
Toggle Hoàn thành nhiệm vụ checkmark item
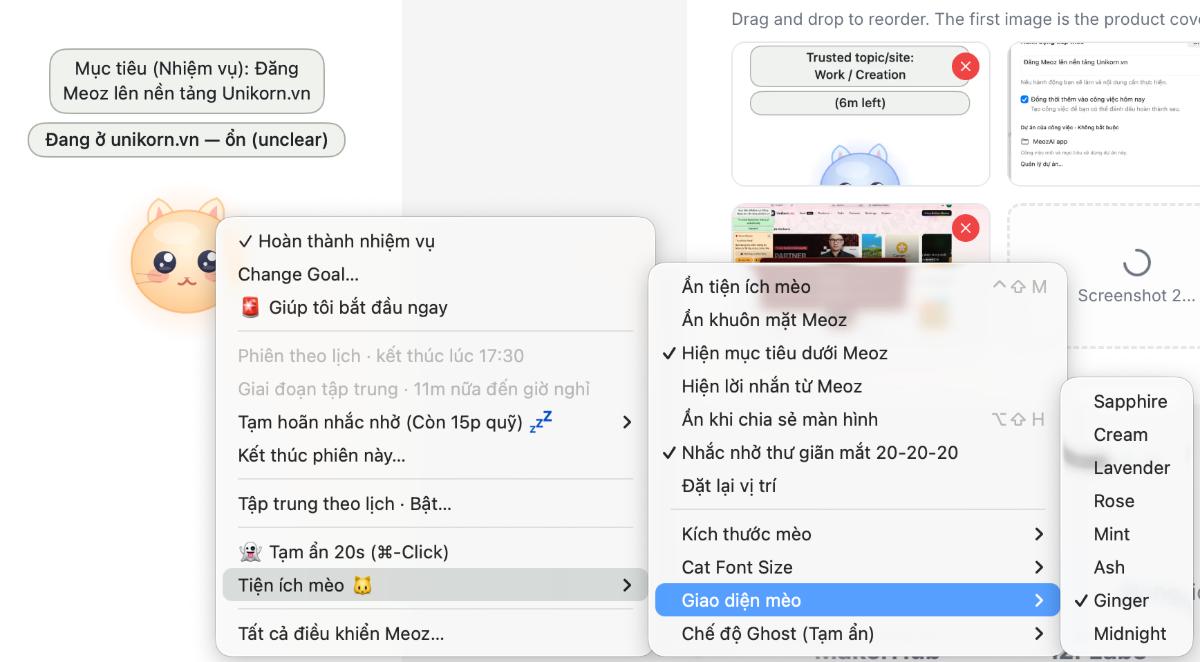click(435, 241)
